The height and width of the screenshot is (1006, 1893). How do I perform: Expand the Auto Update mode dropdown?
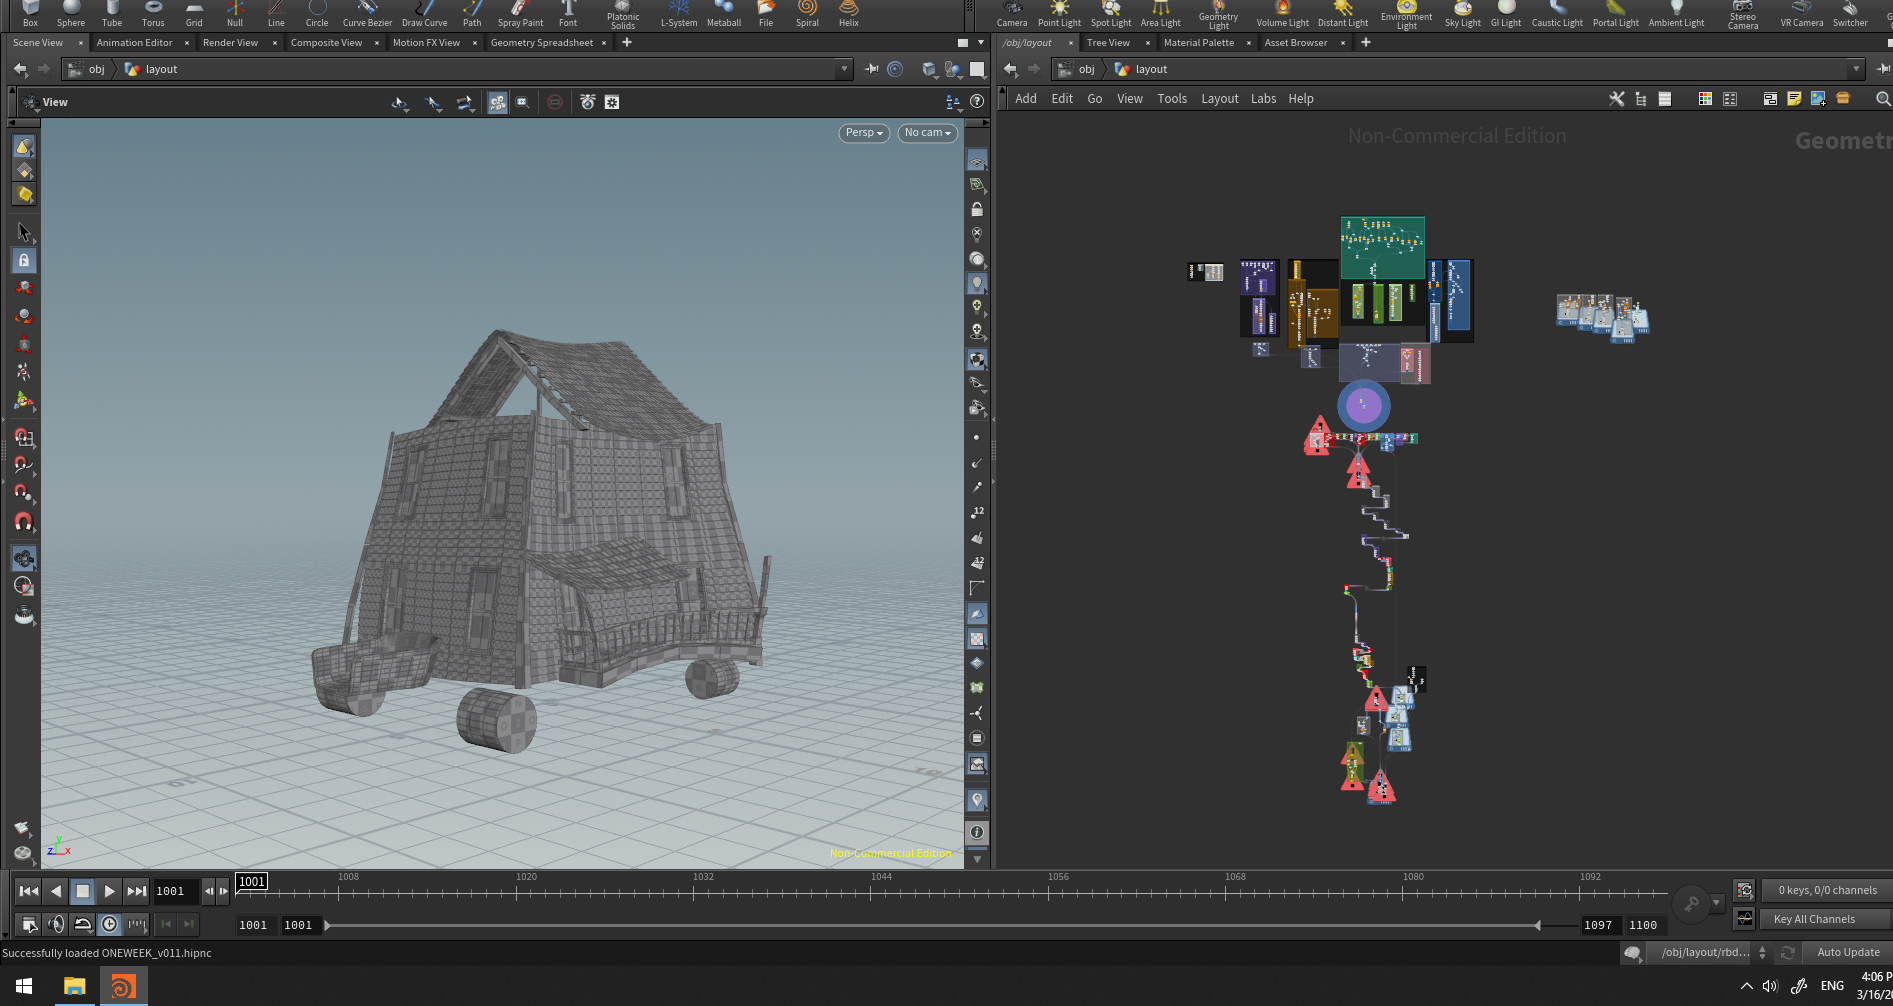click(1848, 952)
